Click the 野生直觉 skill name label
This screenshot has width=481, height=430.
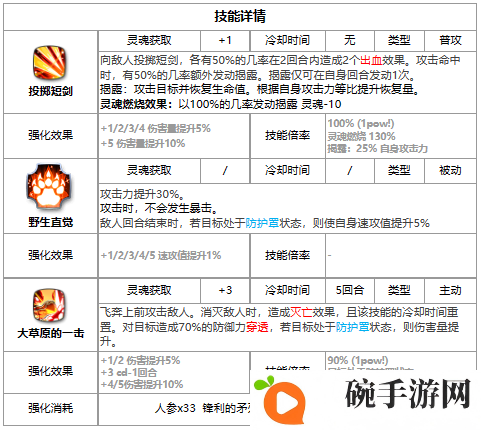[50, 222]
